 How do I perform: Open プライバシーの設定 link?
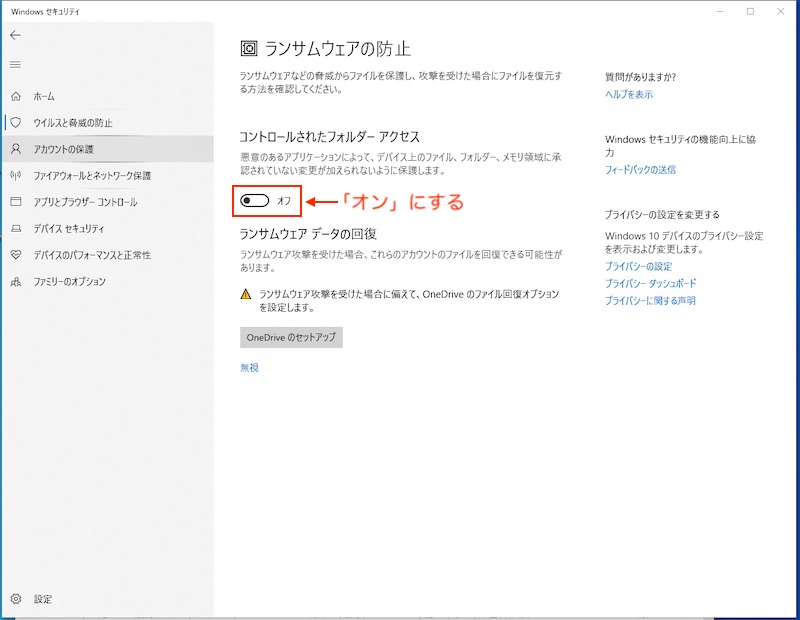639,266
